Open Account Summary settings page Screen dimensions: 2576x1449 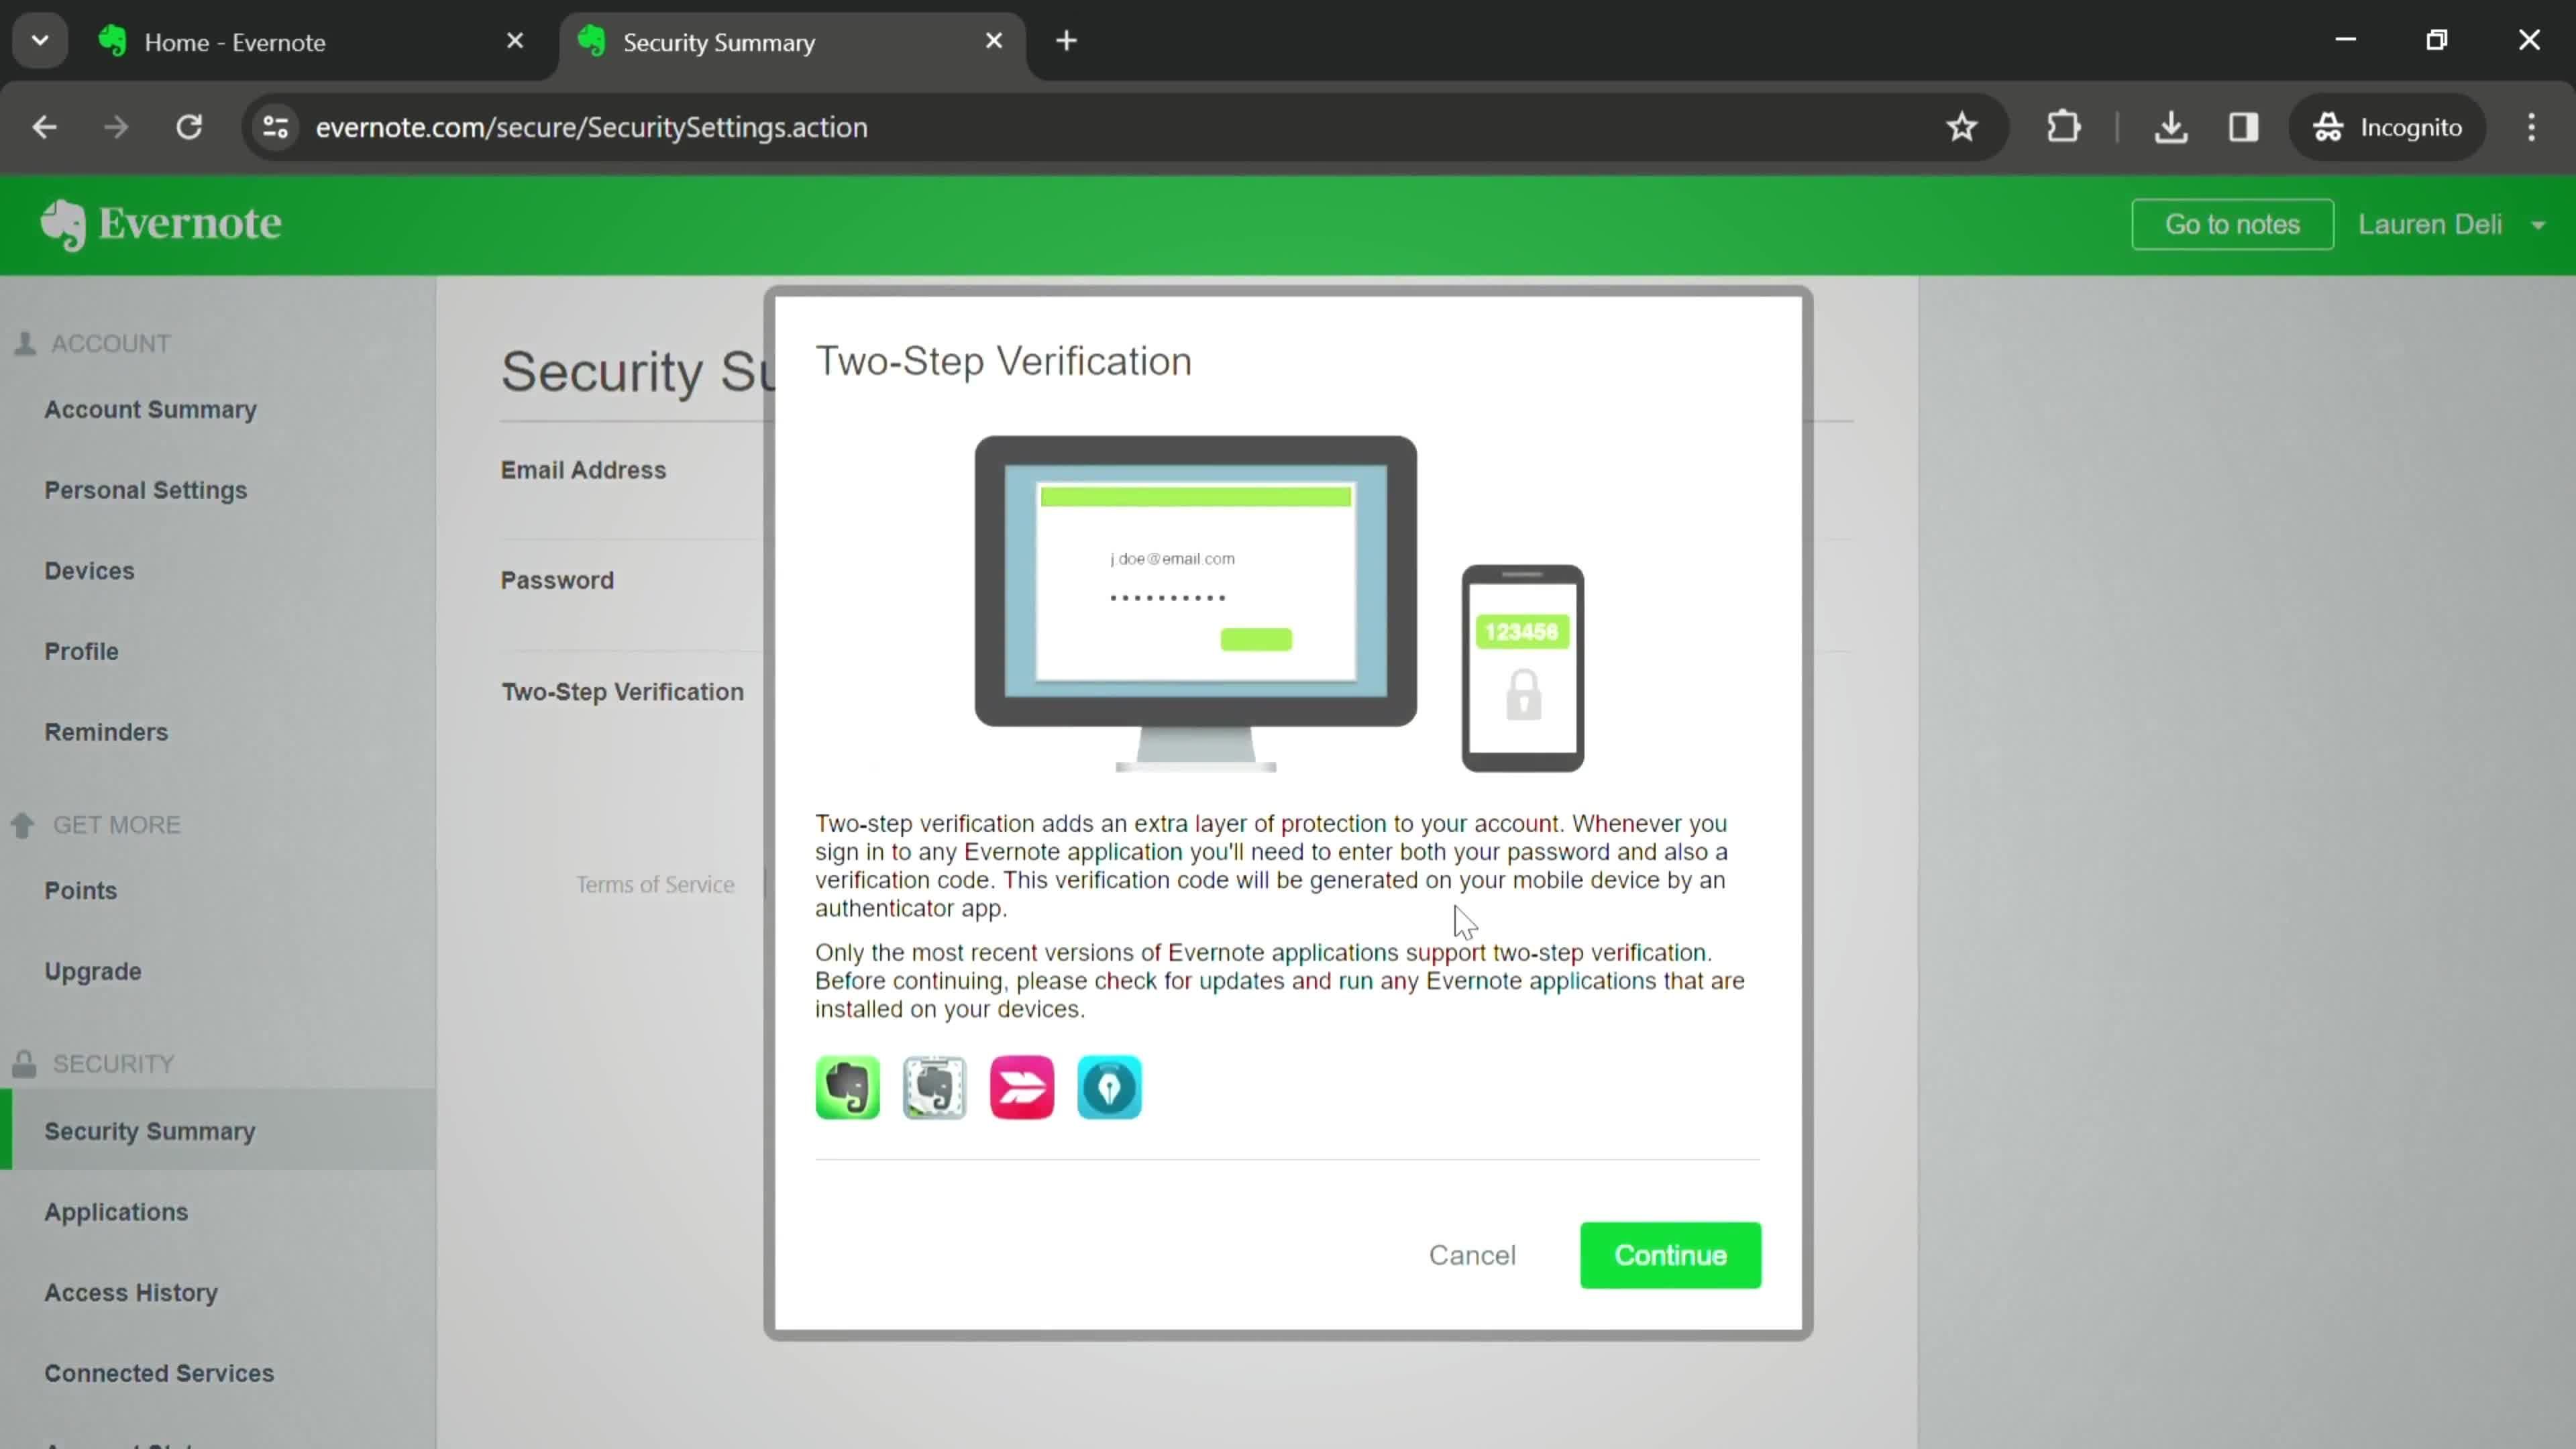coord(150,409)
